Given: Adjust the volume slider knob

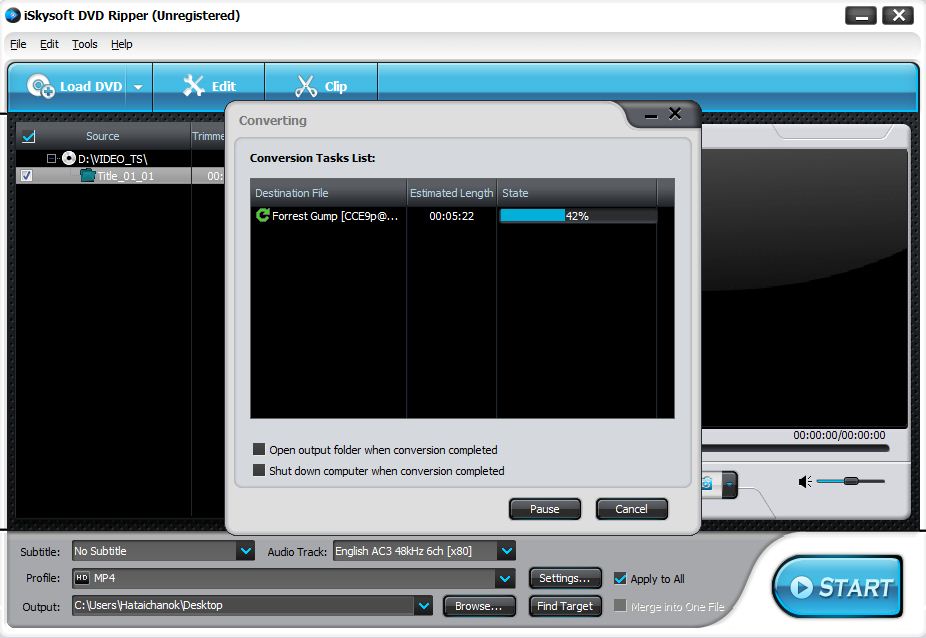Looking at the screenshot, I should click(x=851, y=481).
